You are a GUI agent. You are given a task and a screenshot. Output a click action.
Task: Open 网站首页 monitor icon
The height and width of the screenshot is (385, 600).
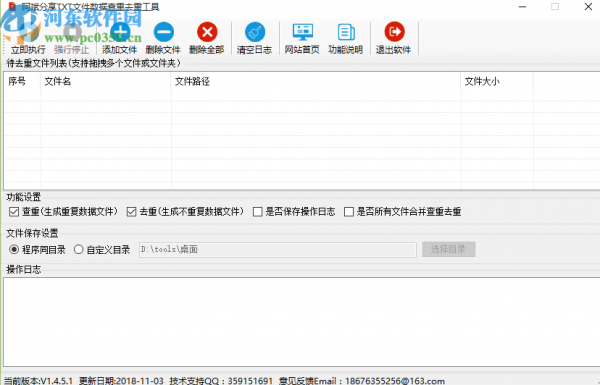tap(302, 32)
